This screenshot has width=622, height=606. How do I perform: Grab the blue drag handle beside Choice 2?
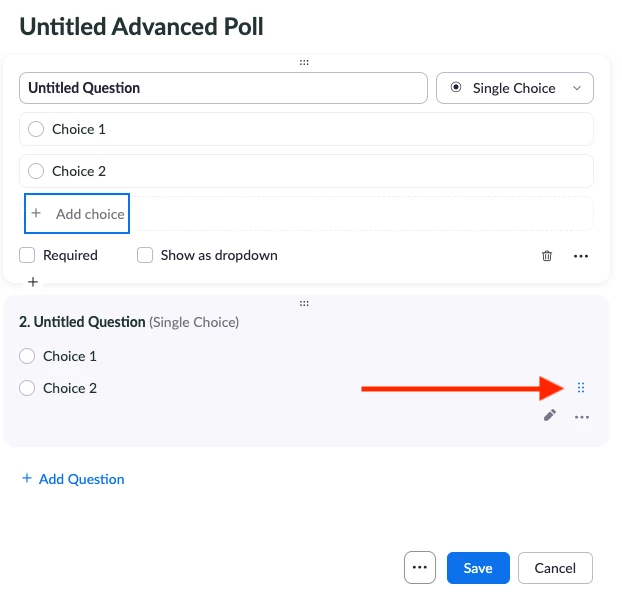[581, 388]
